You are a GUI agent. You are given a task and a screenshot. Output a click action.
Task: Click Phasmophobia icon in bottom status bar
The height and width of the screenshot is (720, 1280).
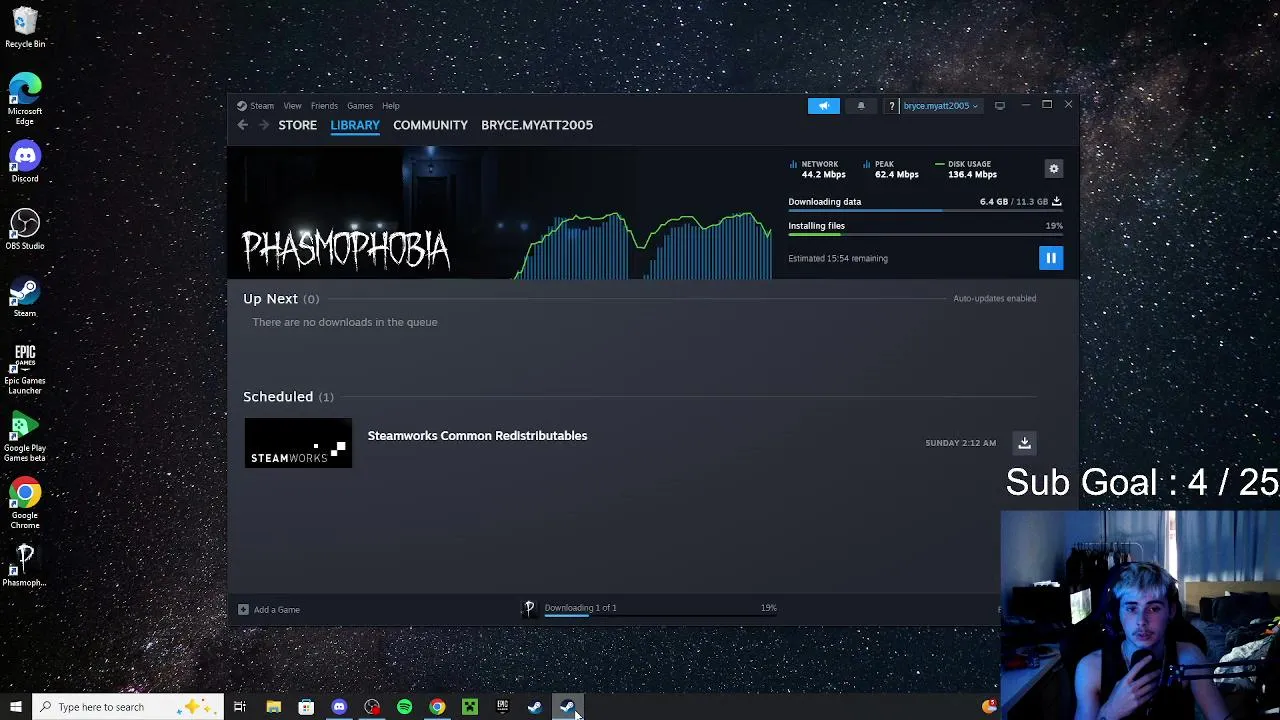[529, 608]
